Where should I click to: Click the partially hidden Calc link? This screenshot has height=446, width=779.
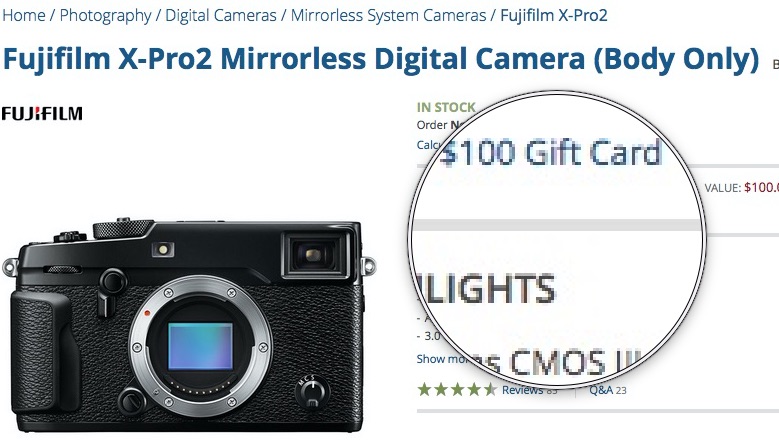[x=429, y=145]
